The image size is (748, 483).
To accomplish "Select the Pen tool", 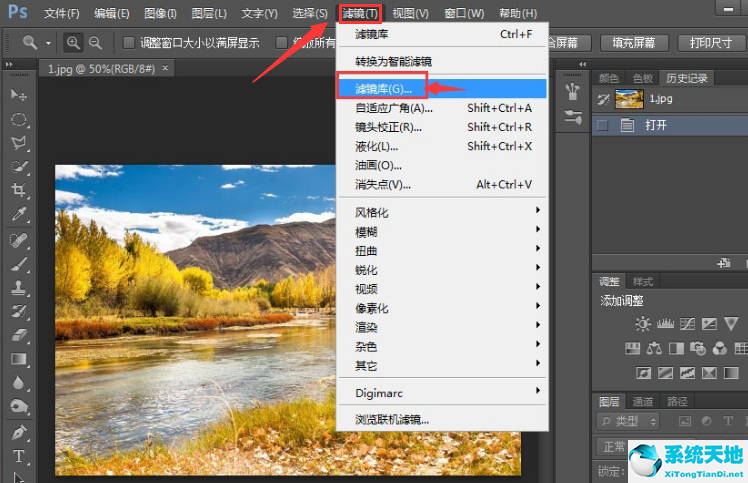I will 19,432.
